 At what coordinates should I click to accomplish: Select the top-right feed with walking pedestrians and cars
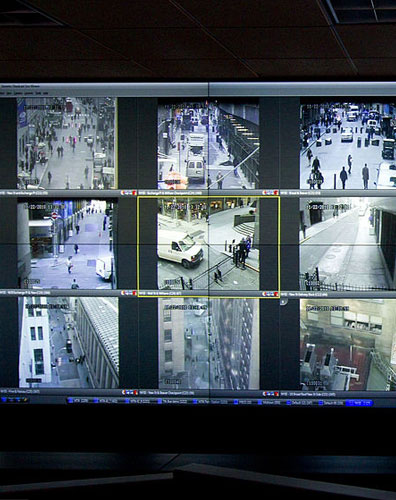coord(348,146)
